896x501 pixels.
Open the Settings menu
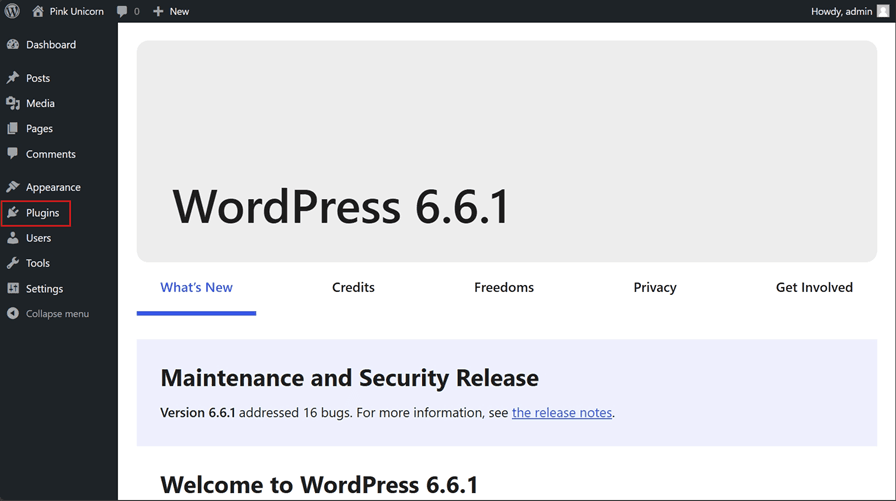point(44,288)
